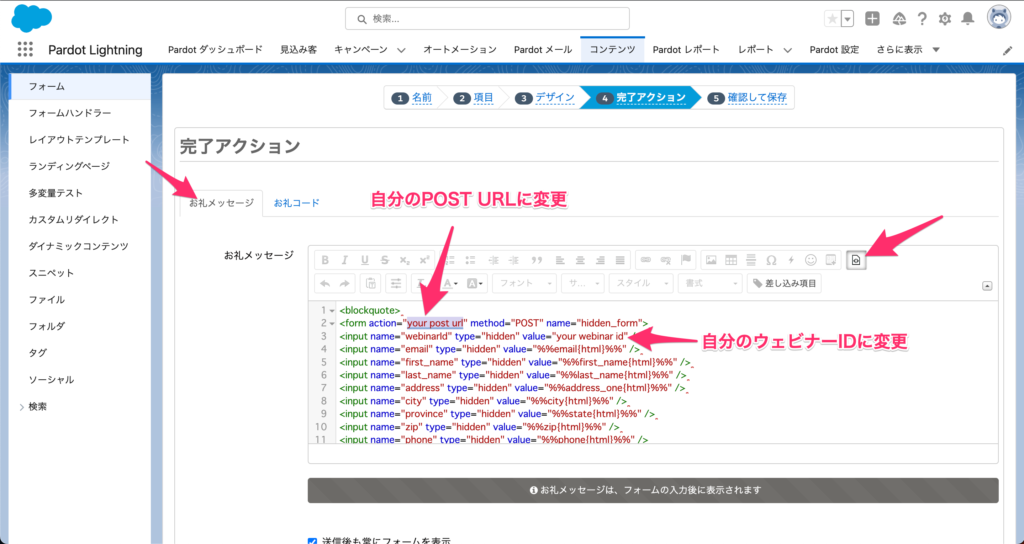Decrease indent in the editor
This screenshot has width=1024, height=544.
(494, 260)
